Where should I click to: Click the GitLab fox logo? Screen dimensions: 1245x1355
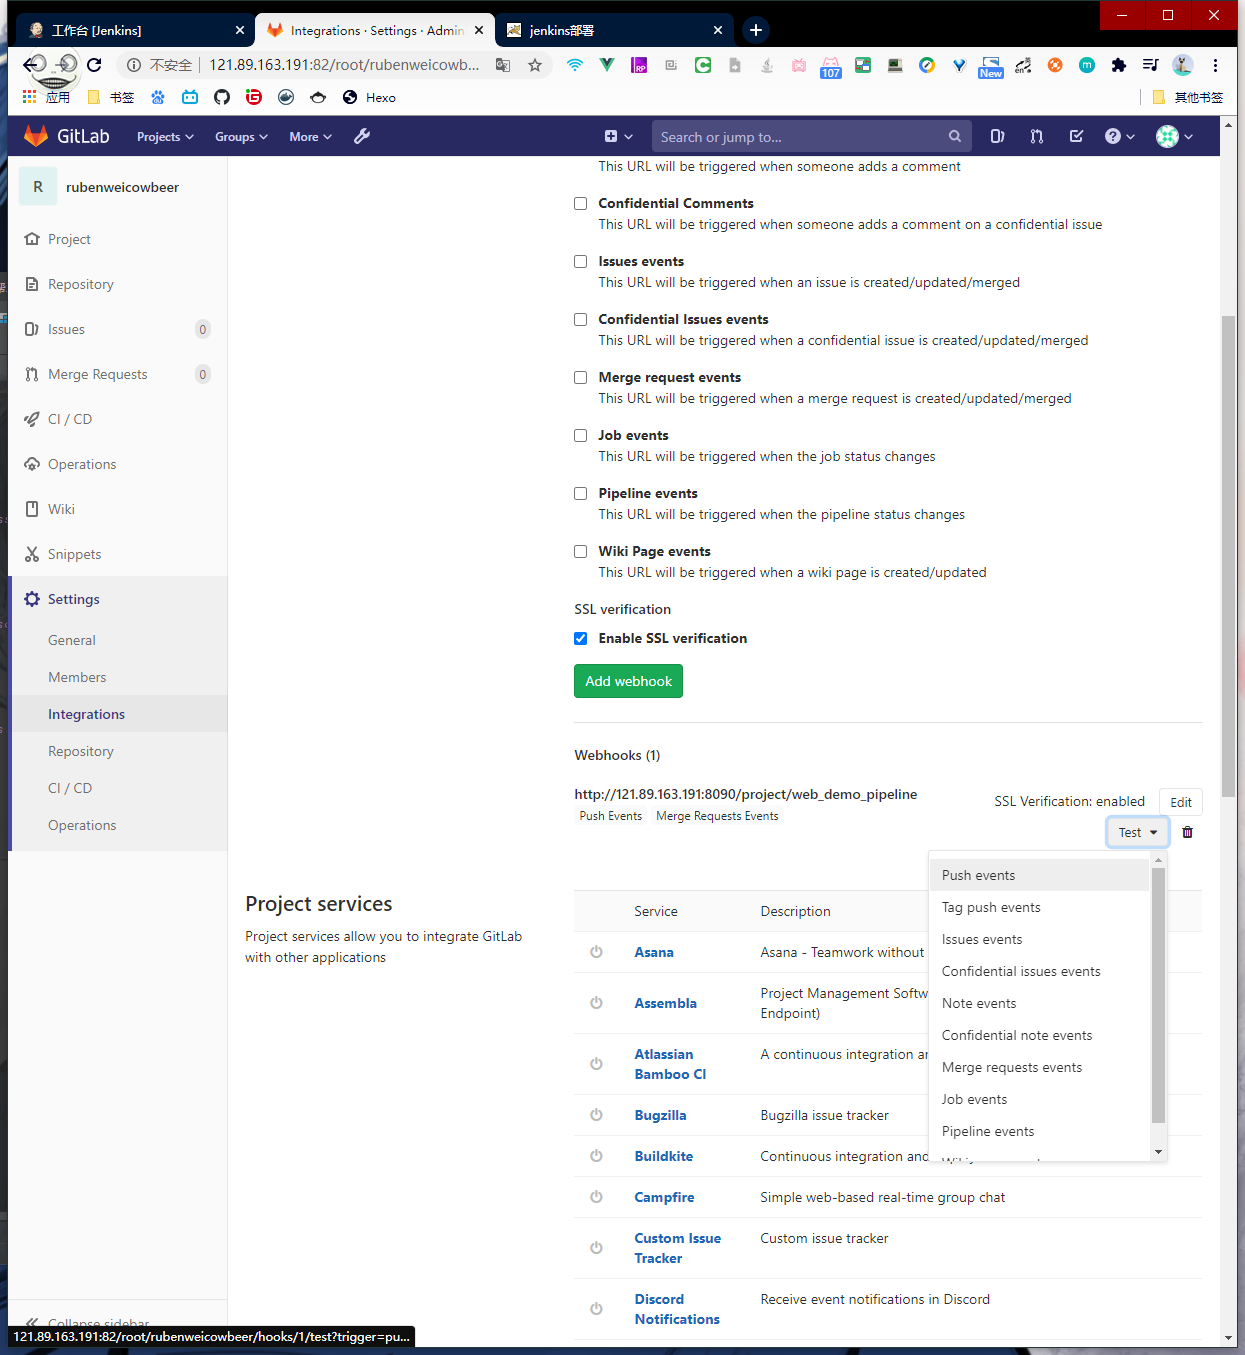37,136
